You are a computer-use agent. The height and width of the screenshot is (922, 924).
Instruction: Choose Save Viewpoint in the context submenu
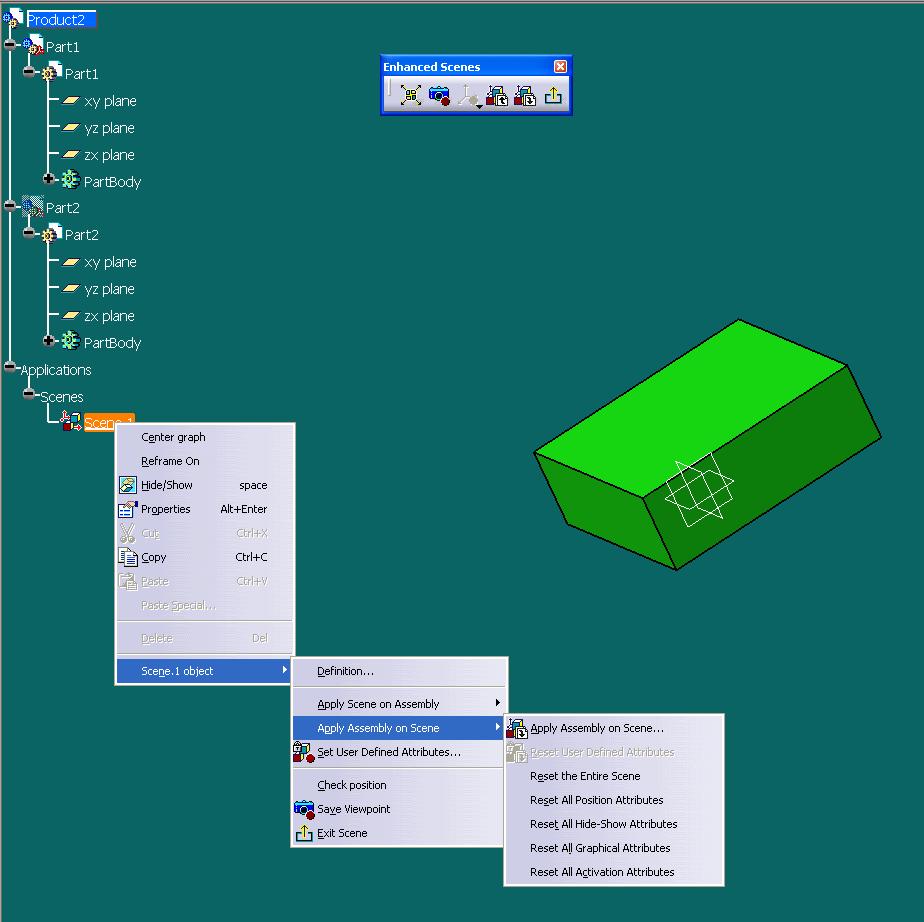point(399,809)
